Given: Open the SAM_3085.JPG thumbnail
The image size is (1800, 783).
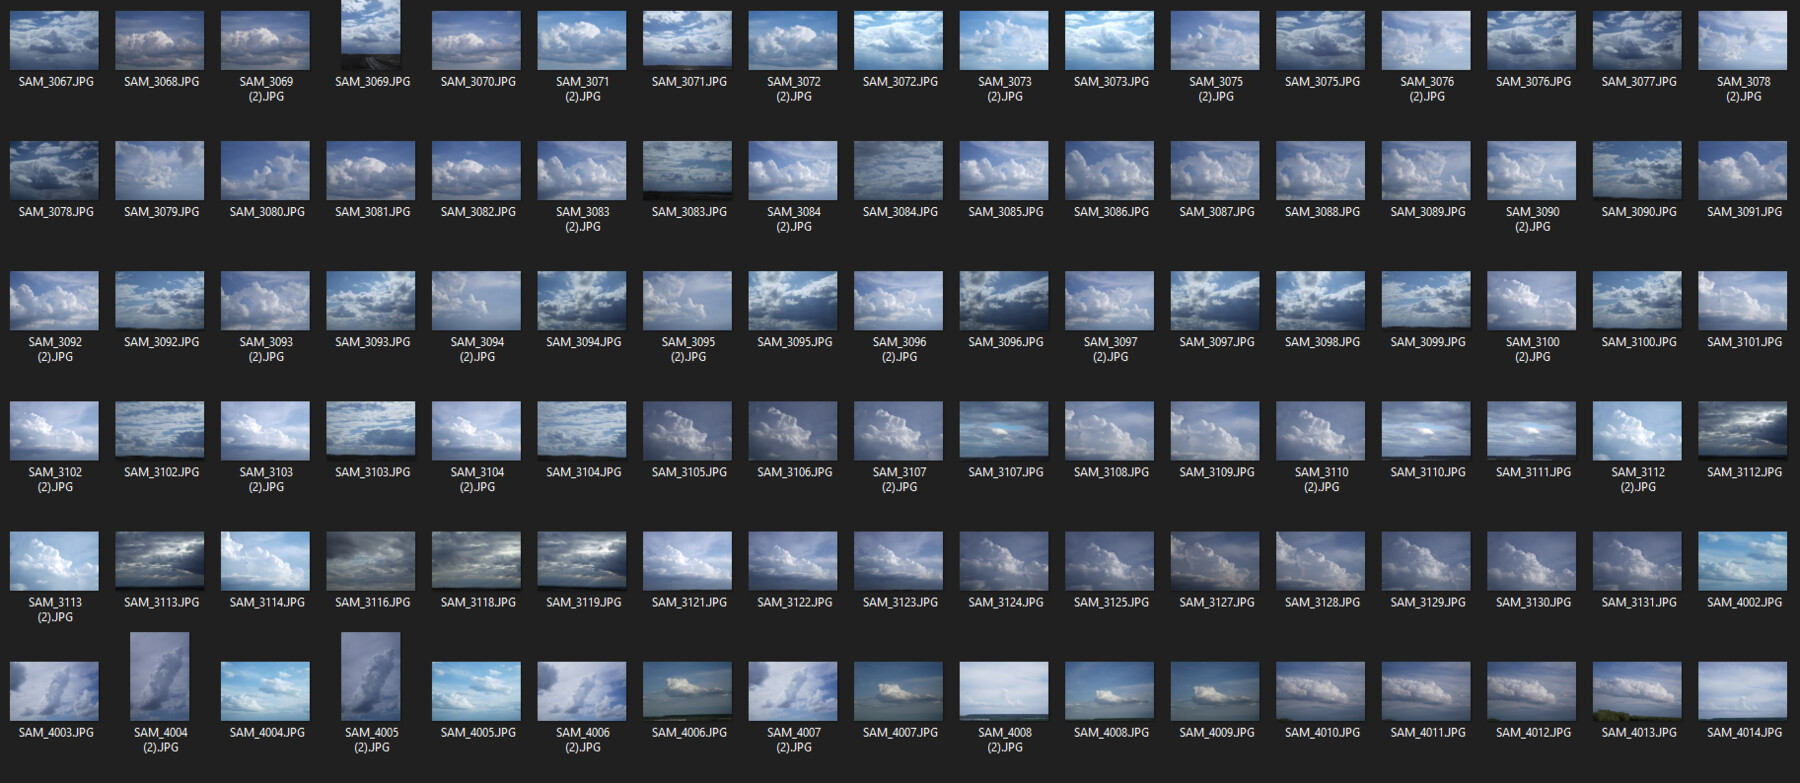Looking at the screenshot, I should [1004, 170].
